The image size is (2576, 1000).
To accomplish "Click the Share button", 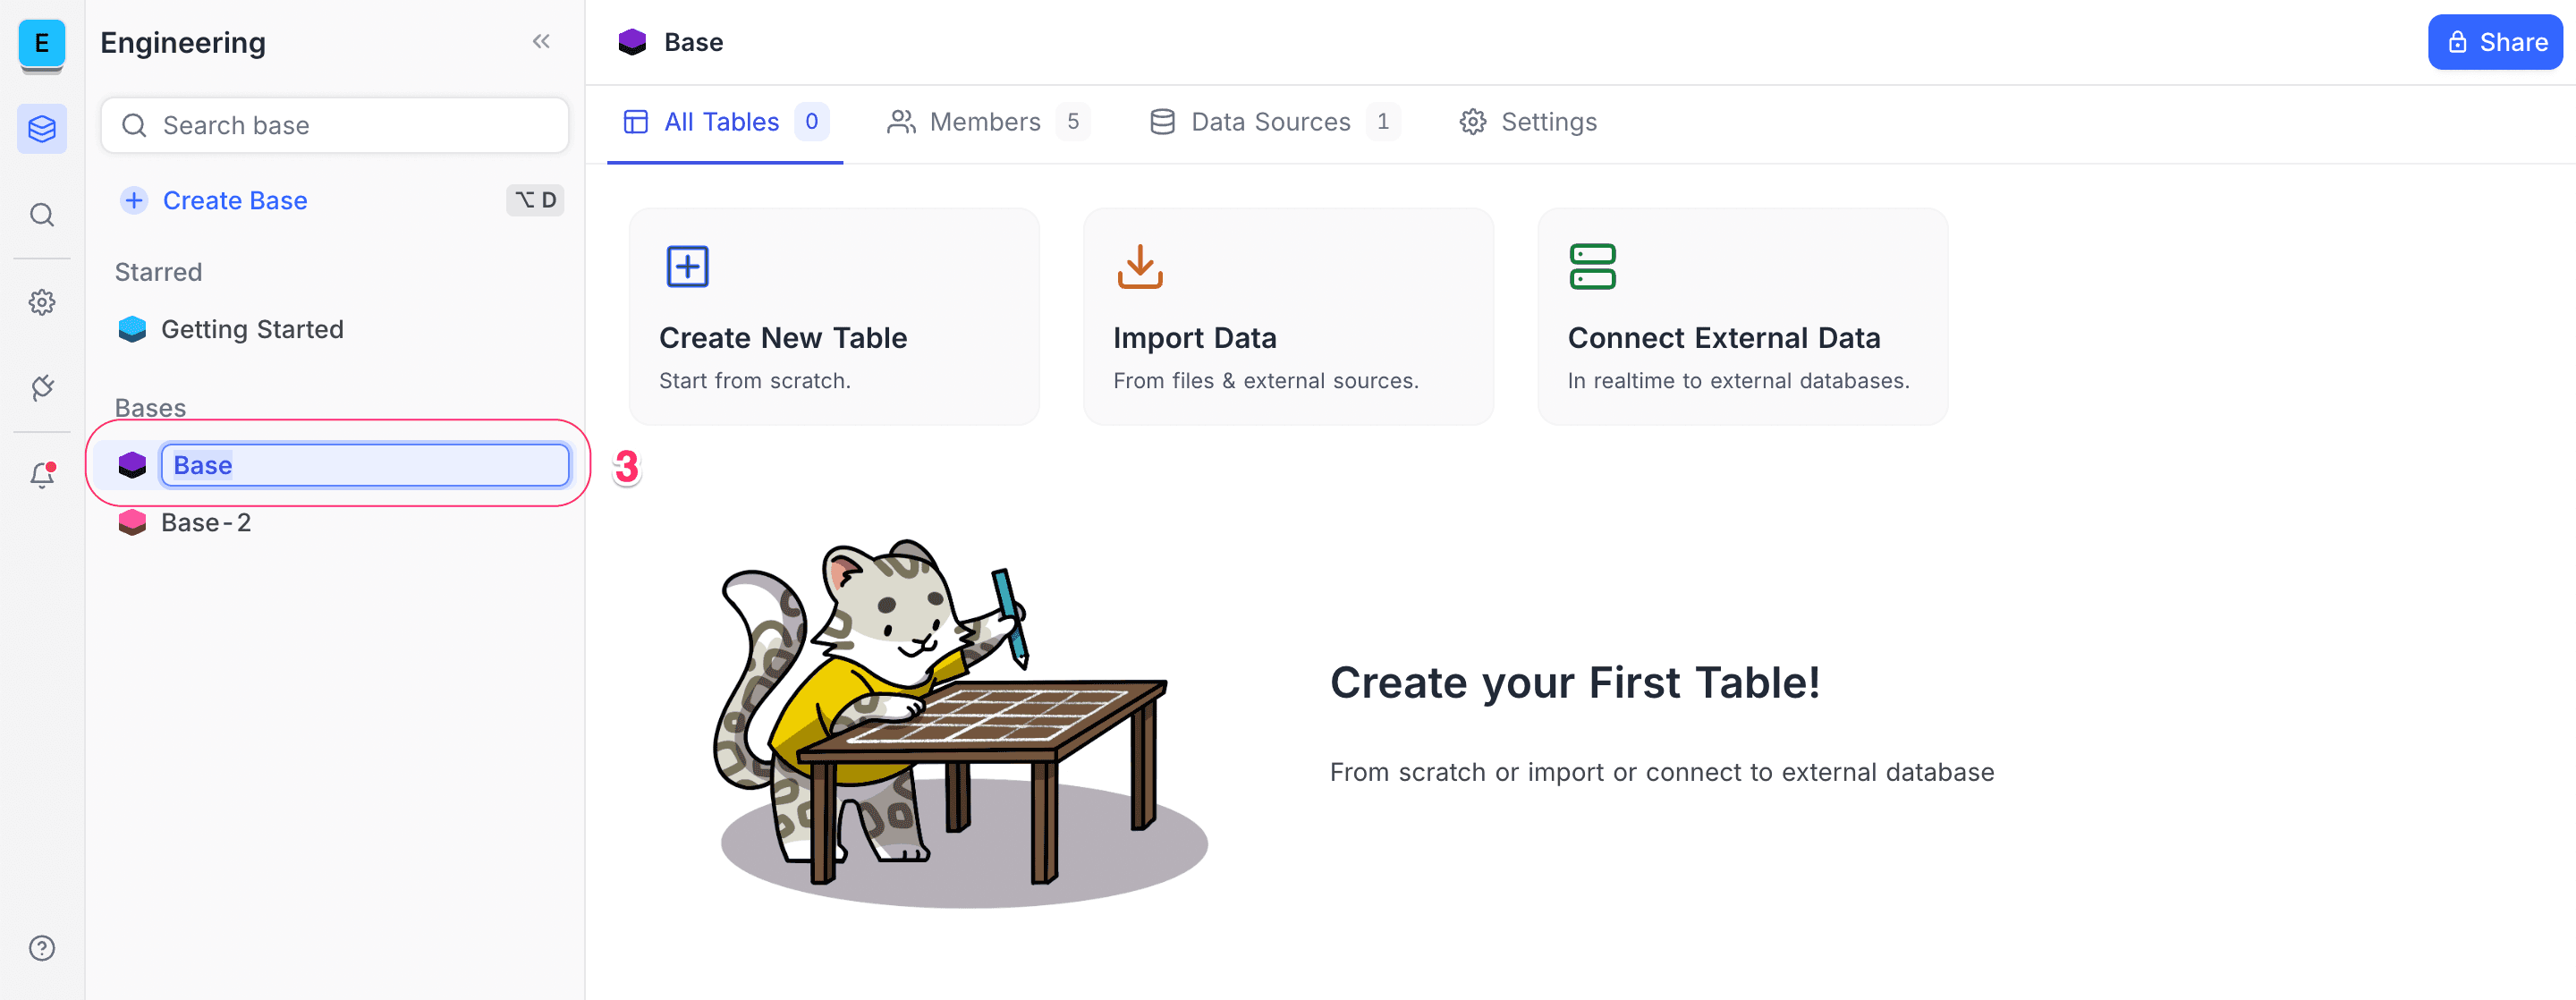I will 2495,42.
